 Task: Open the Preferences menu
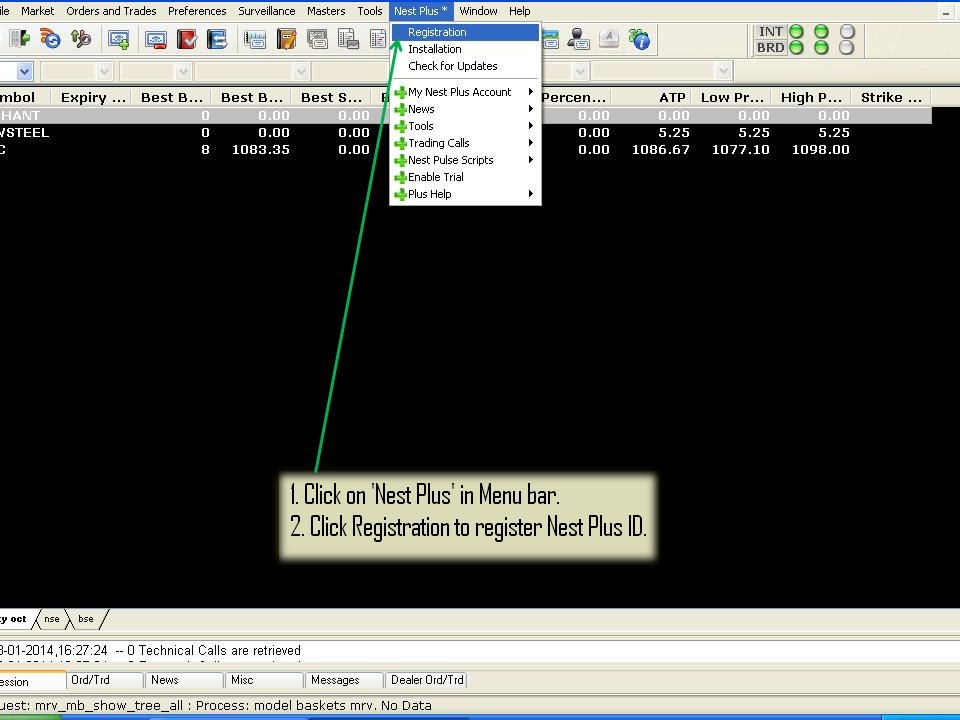click(197, 11)
